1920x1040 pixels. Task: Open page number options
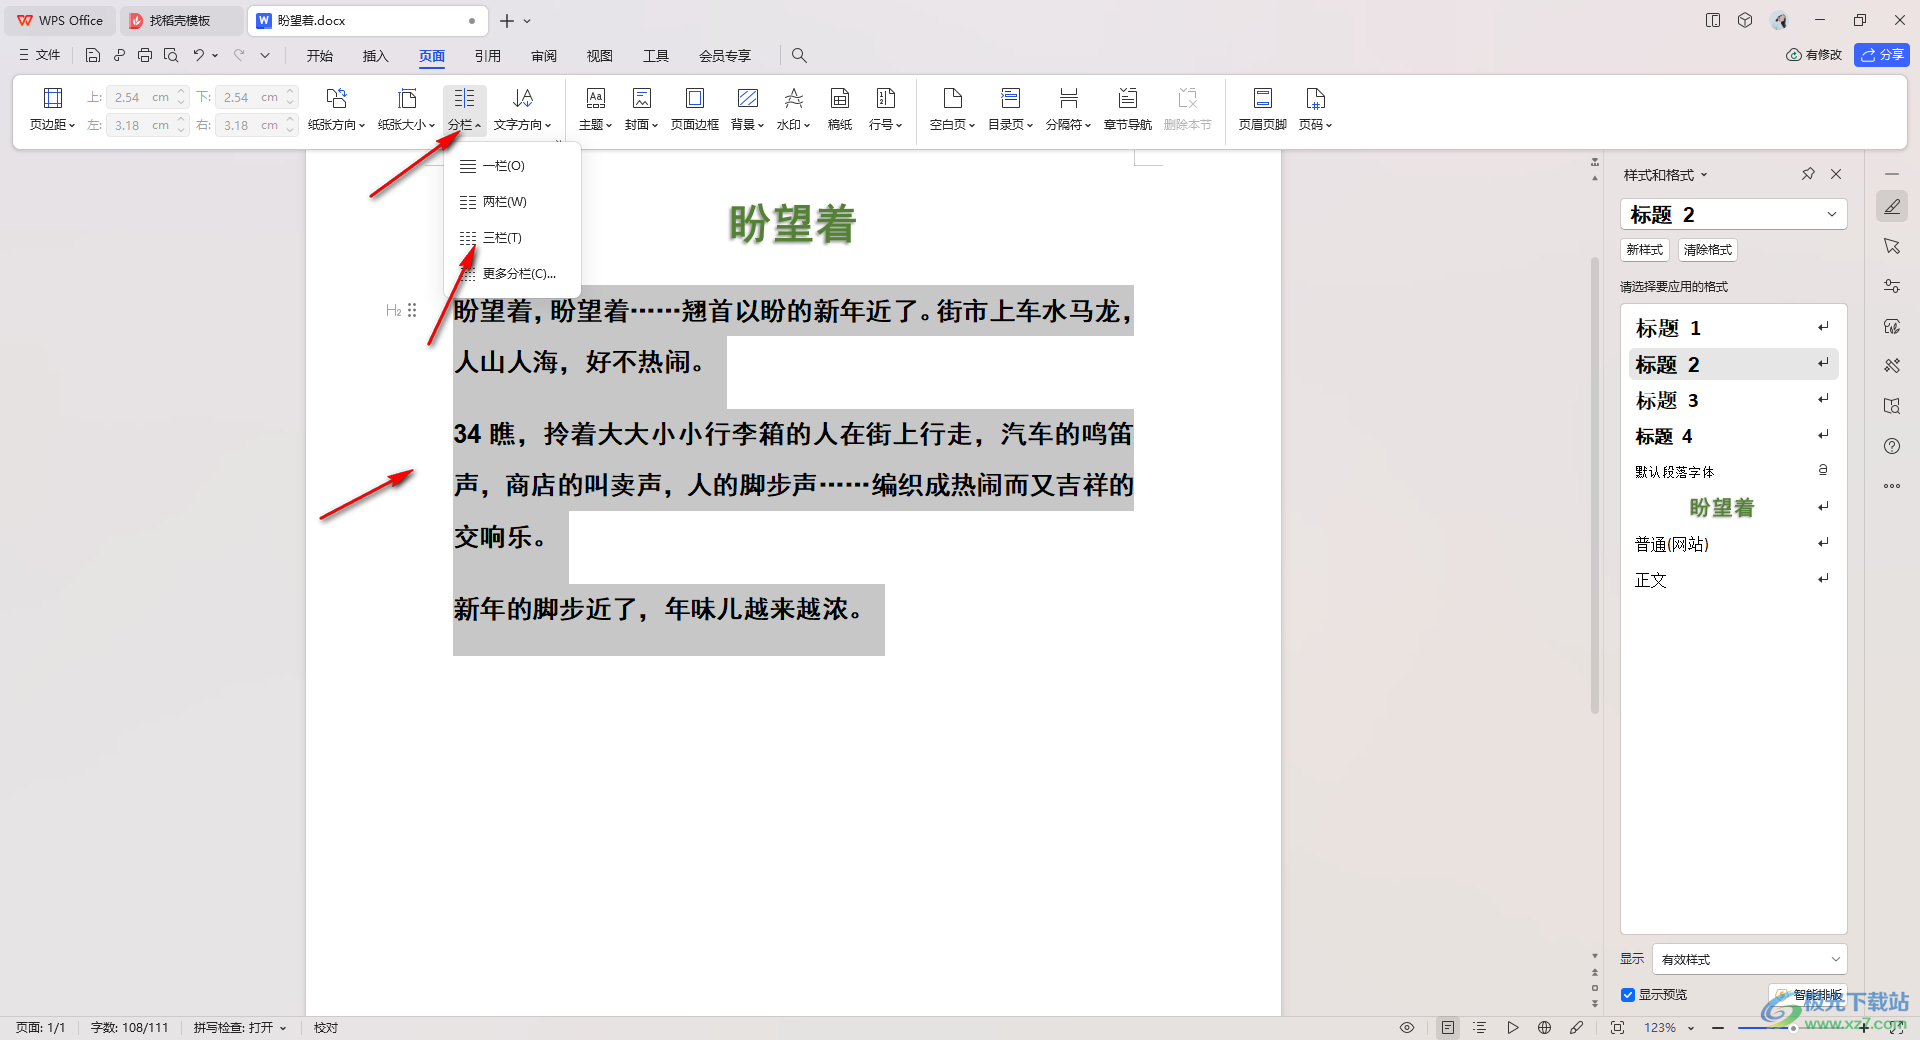coord(1315,109)
